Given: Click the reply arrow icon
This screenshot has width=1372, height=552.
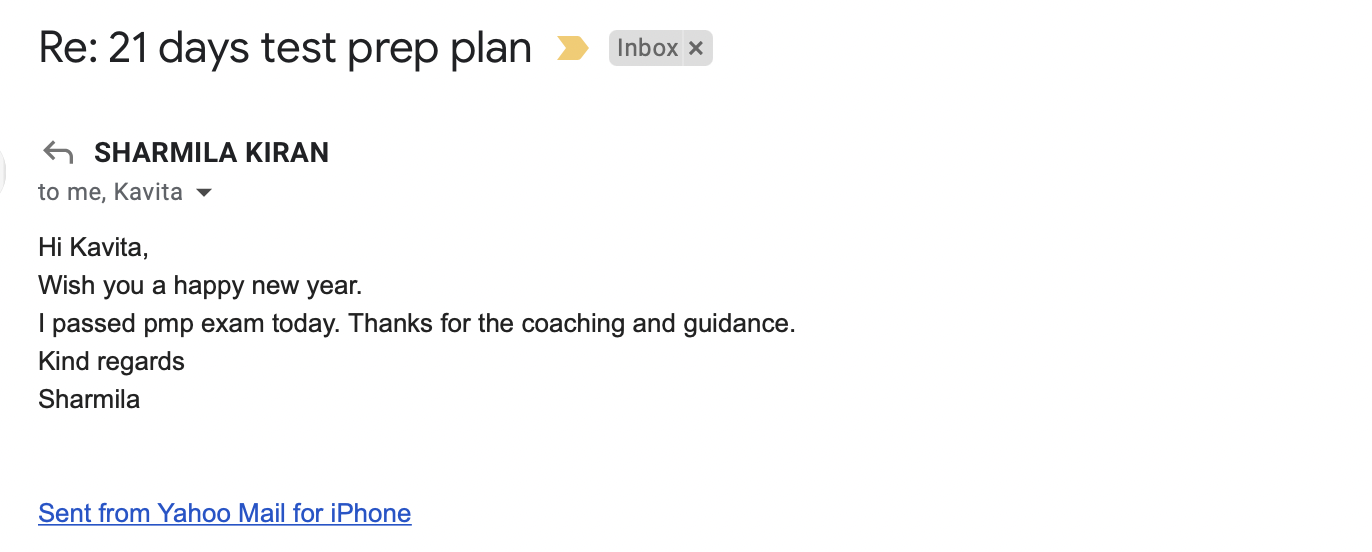Looking at the screenshot, I should 58,153.
